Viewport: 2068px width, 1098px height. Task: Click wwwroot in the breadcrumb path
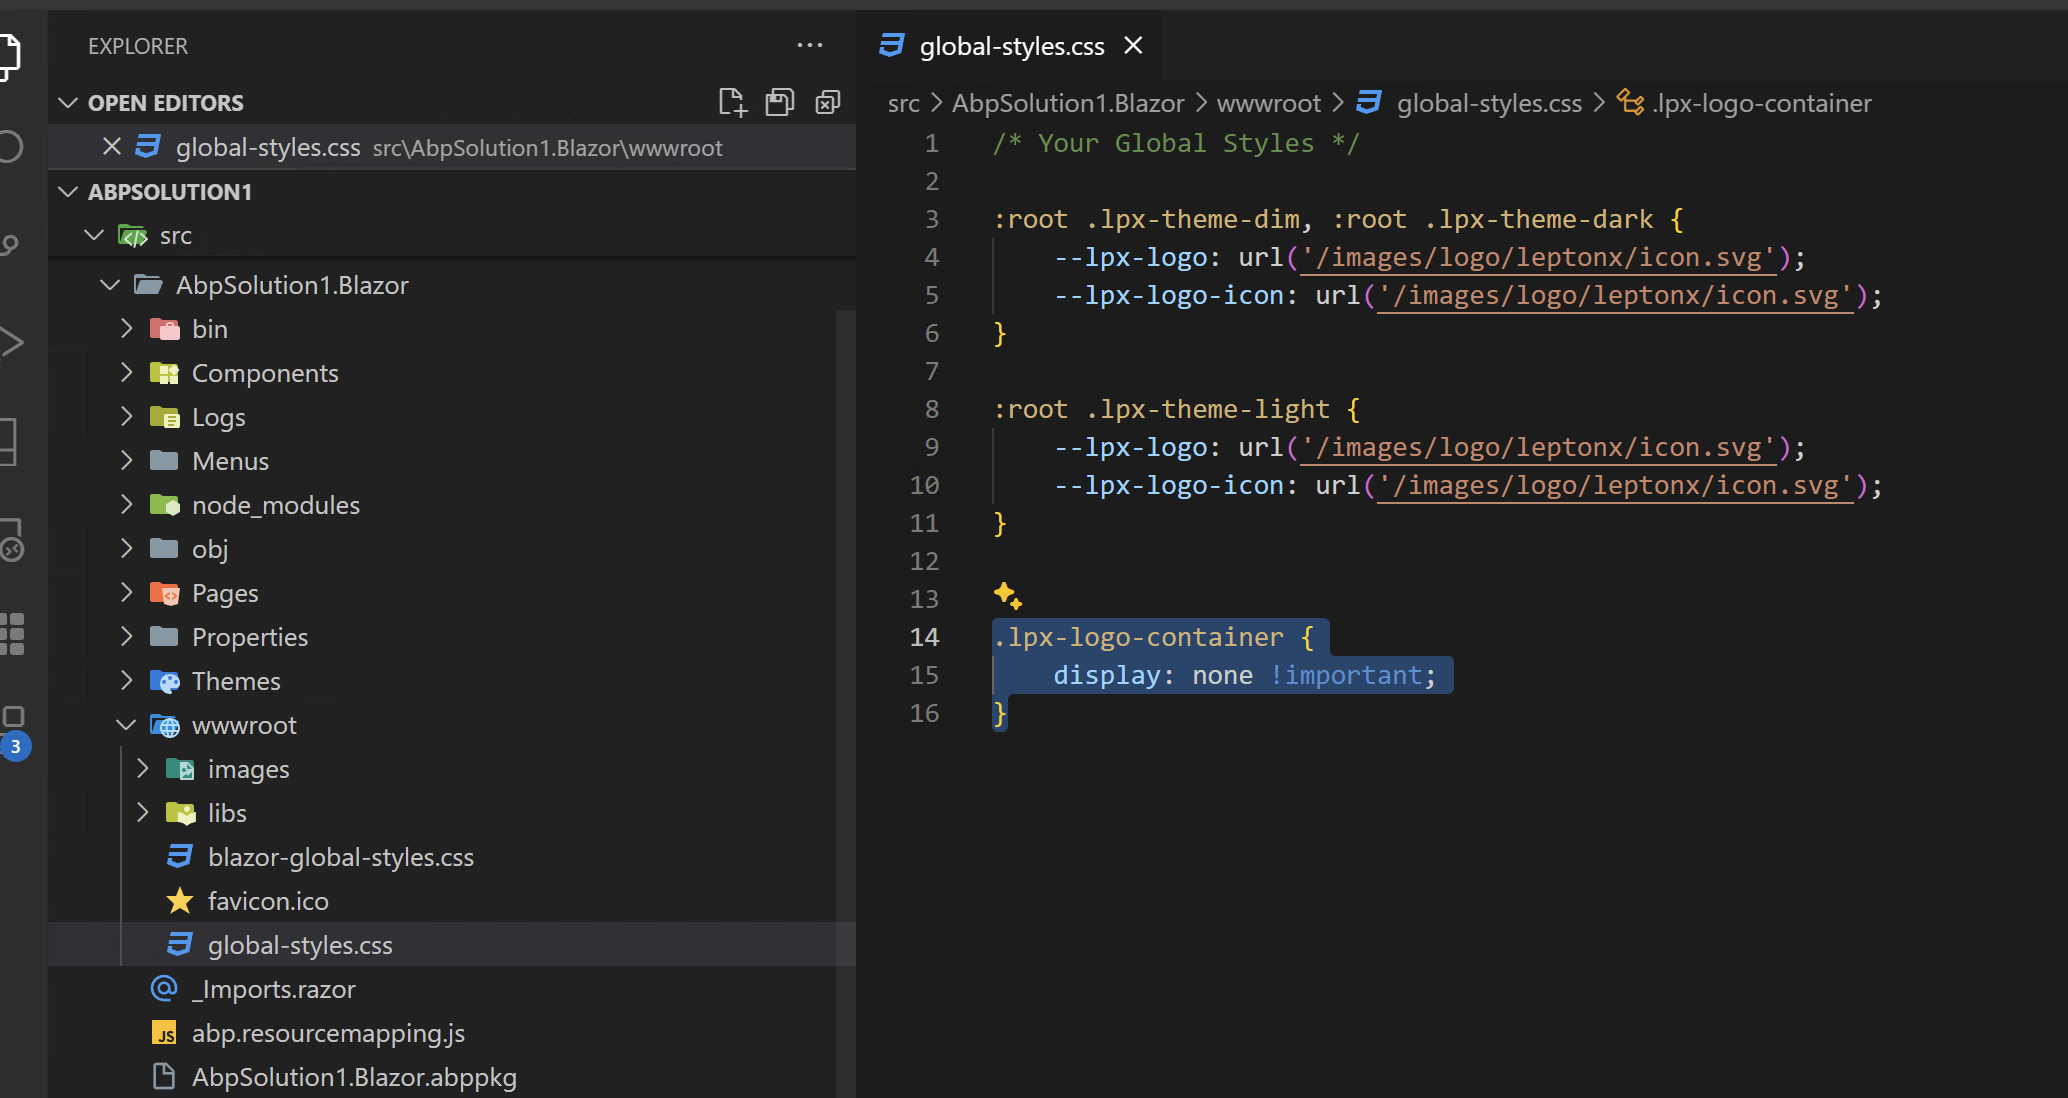[1268, 103]
